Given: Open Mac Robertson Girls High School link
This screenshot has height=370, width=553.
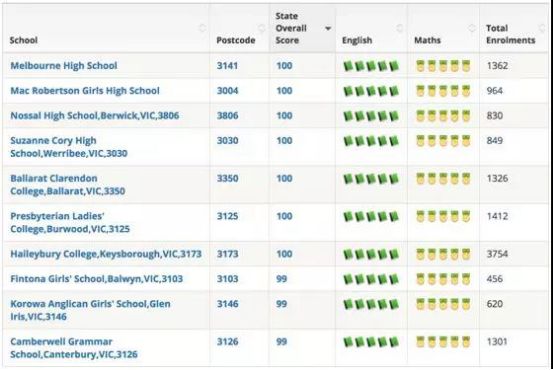Looking at the screenshot, I should click(x=85, y=91).
